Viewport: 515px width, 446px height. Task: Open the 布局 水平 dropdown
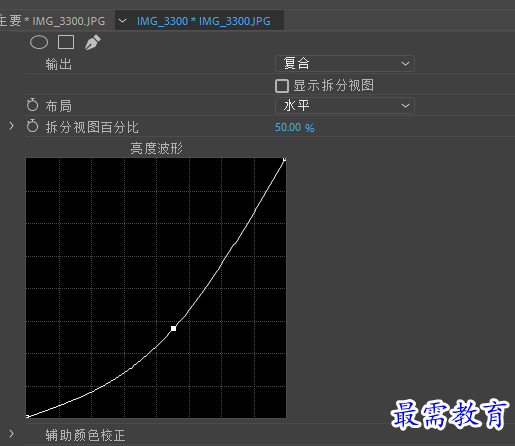pyautogui.click(x=345, y=105)
